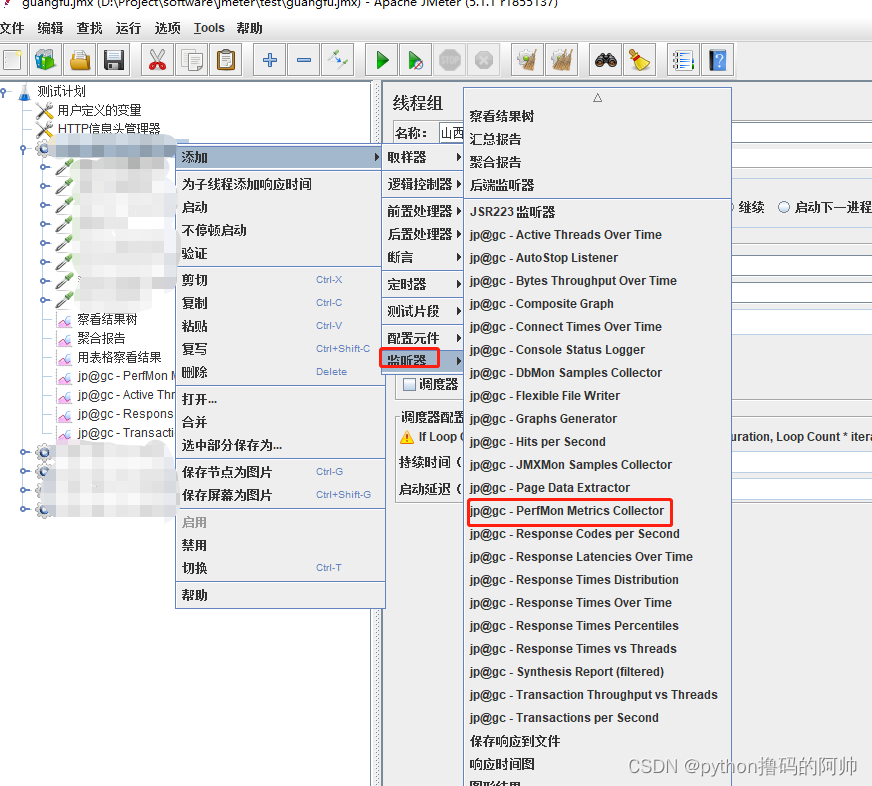Viewport: 872px width, 786px height.
Task: Select 察看结果树 listener in tree
Action: (107, 319)
